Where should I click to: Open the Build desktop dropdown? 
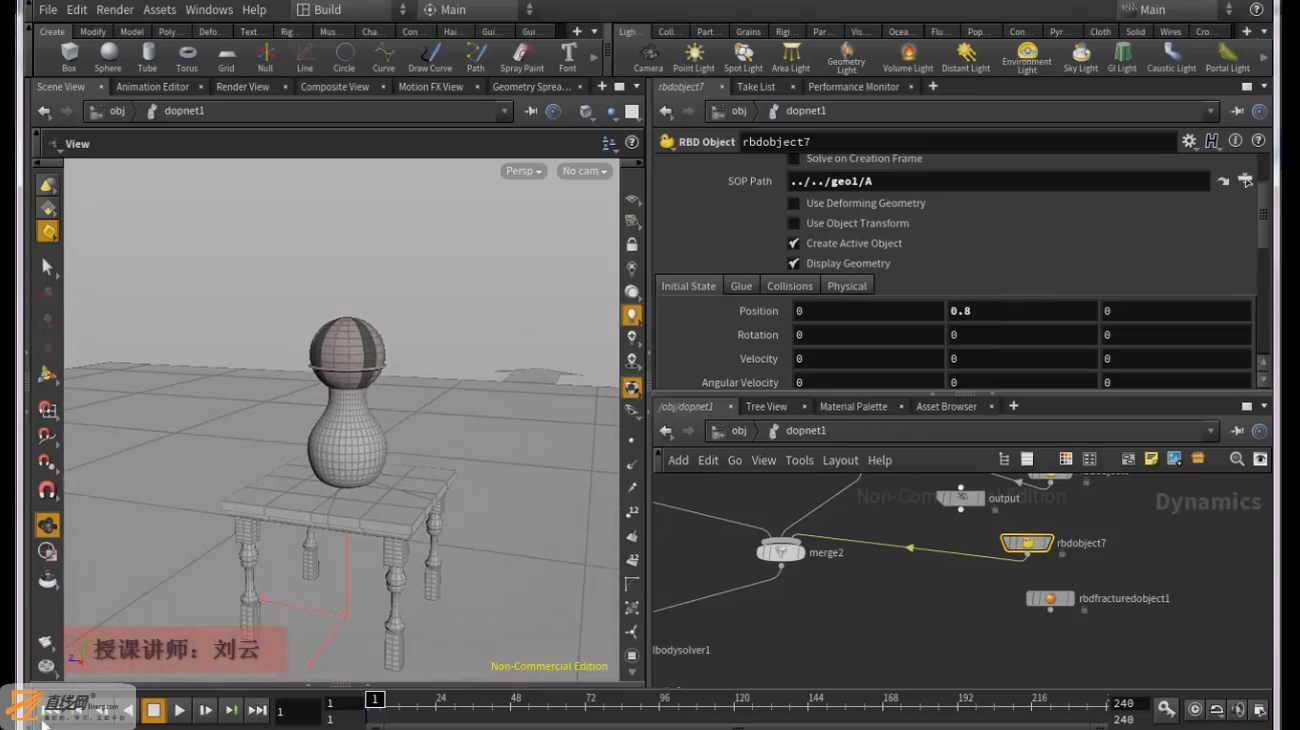point(352,10)
